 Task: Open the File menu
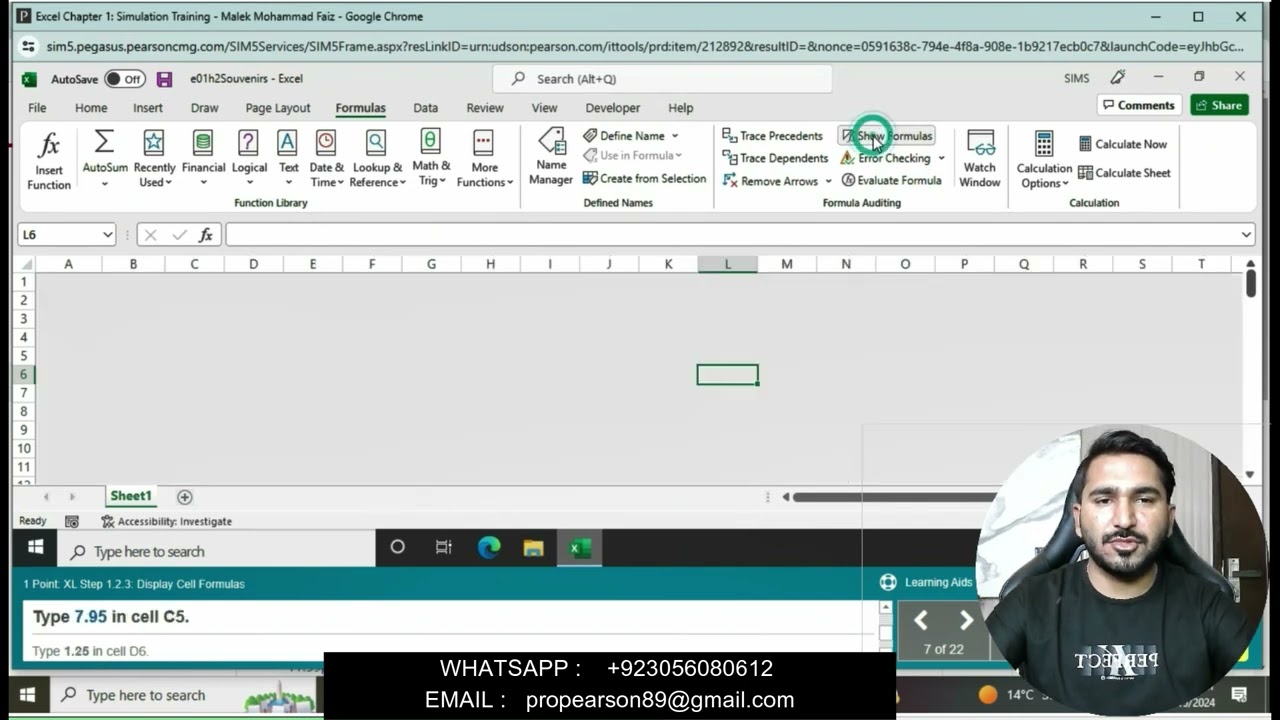coord(37,108)
